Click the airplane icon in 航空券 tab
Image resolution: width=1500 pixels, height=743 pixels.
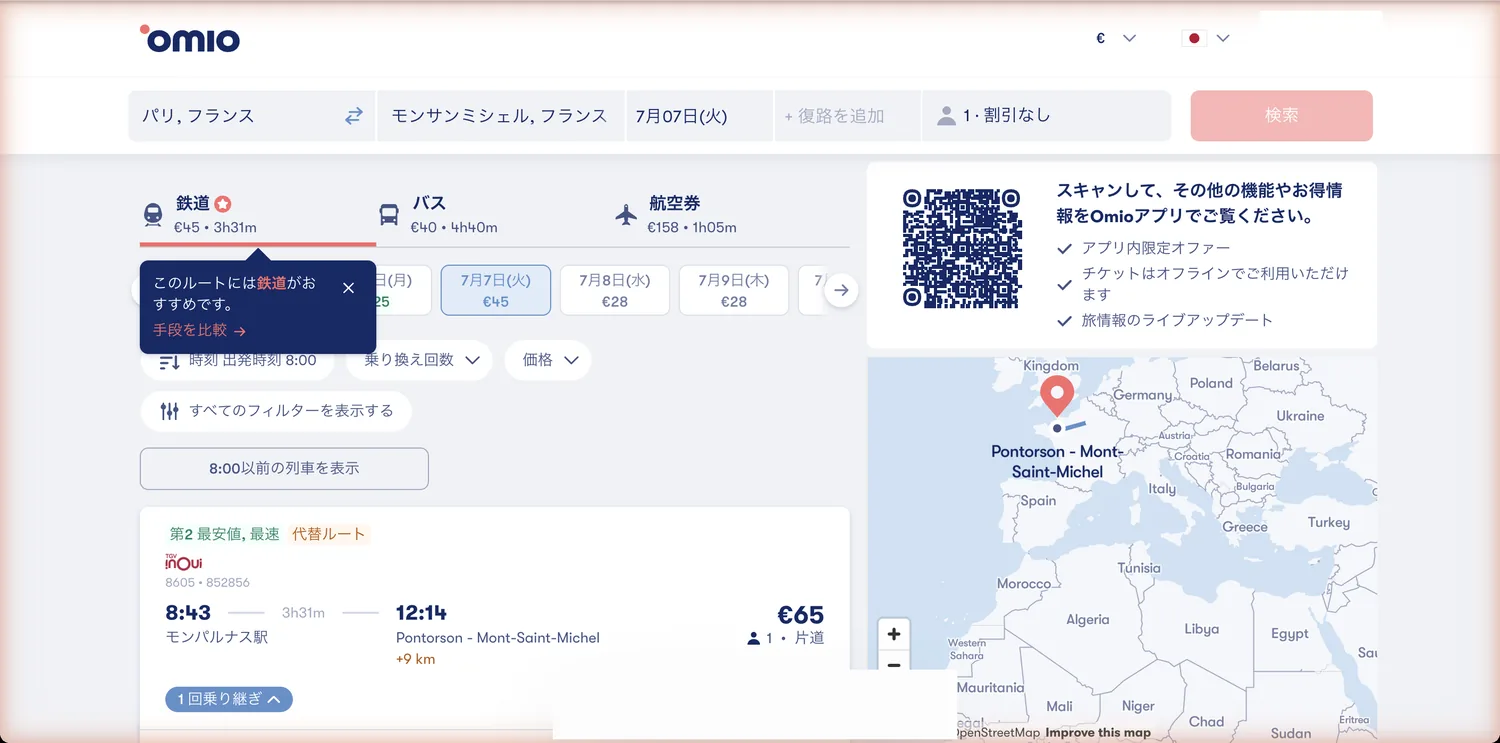point(626,214)
